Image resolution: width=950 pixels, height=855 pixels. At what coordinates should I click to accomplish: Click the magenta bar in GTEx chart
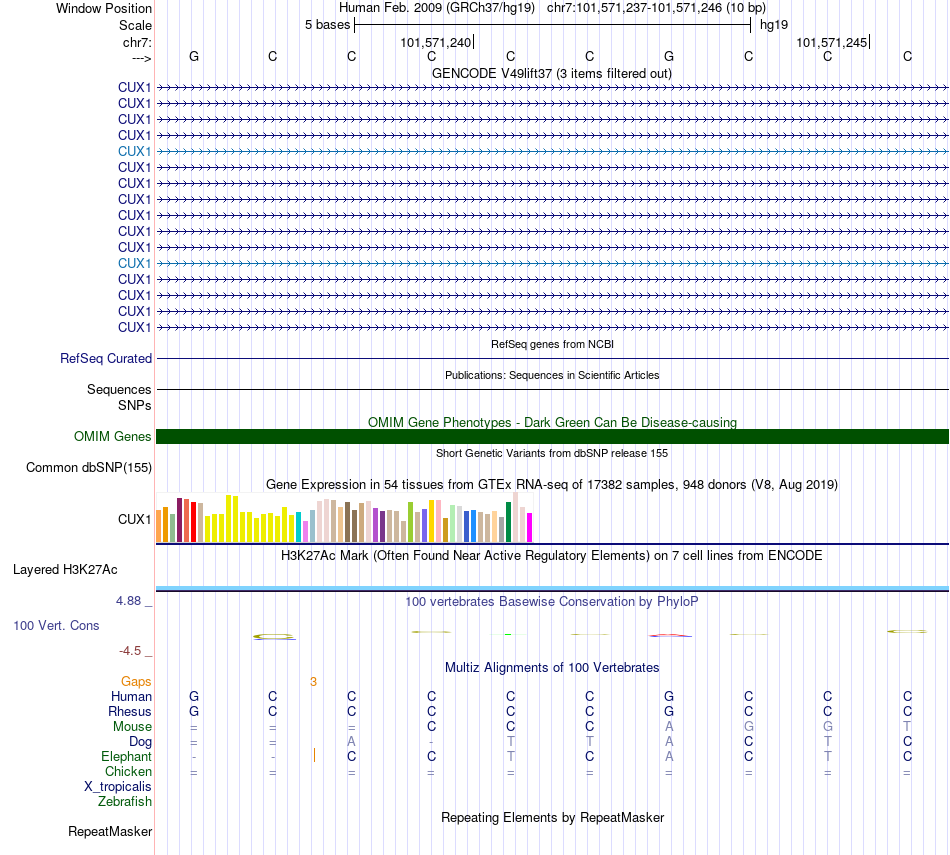point(530,527)
